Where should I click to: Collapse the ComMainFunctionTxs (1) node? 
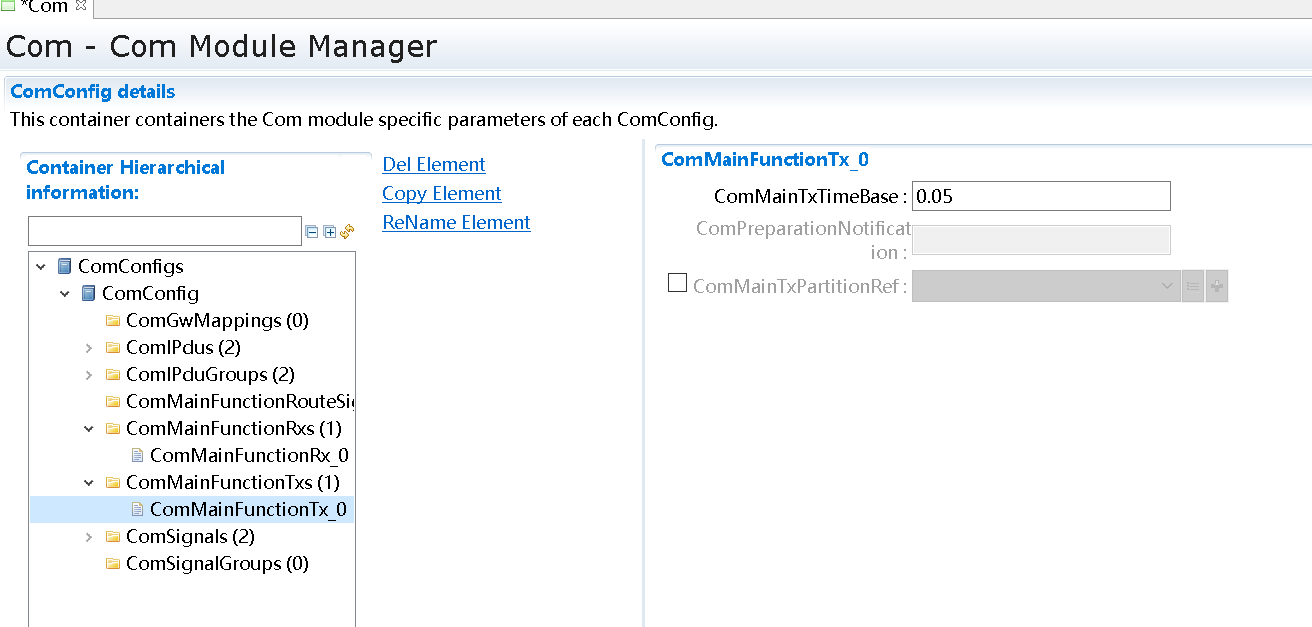point(89,483)
